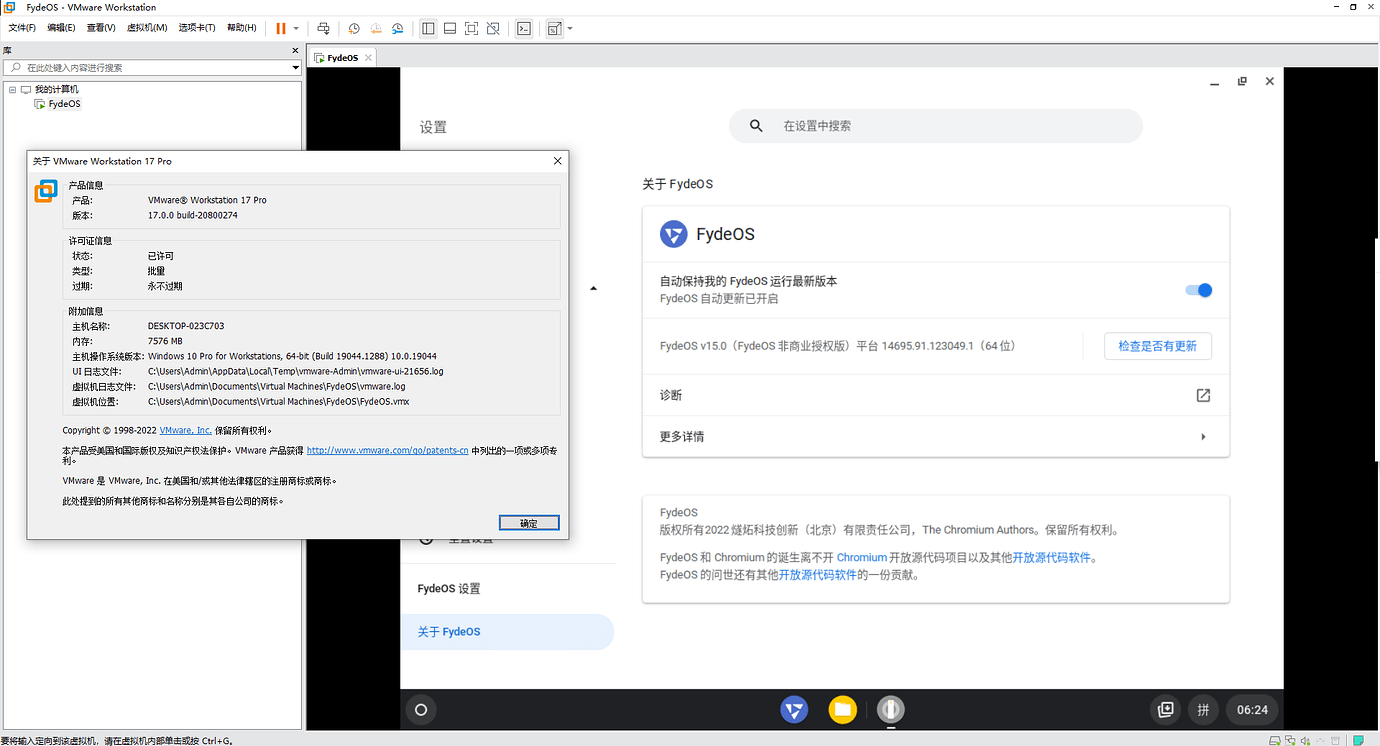
Task: Open the Snapshot Manager
Action: pos(397,27)
